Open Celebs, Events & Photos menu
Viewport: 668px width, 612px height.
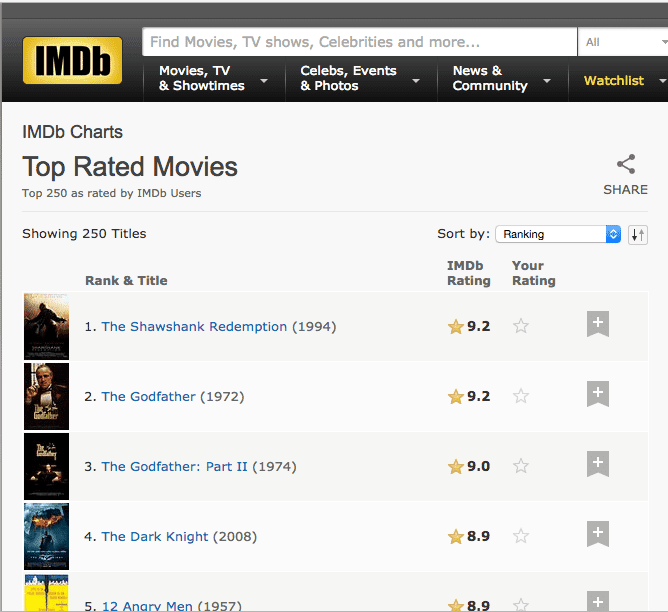pos(355,79)
